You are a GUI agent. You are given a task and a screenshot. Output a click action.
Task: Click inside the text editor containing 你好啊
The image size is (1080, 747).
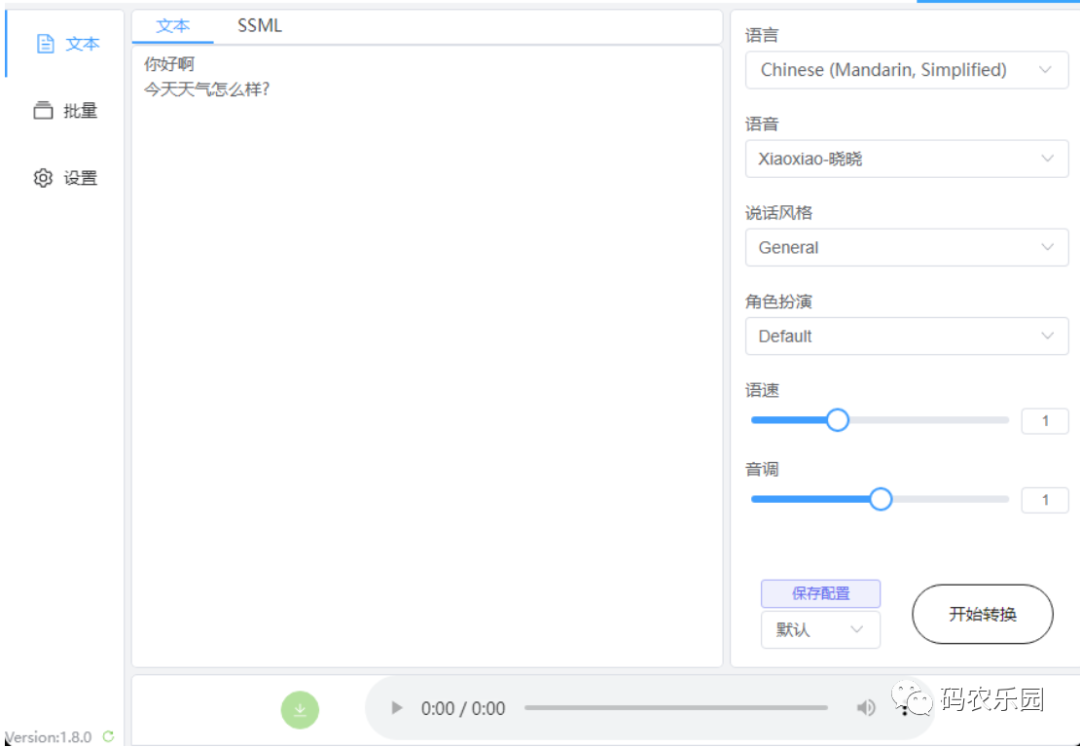point(420,300)
